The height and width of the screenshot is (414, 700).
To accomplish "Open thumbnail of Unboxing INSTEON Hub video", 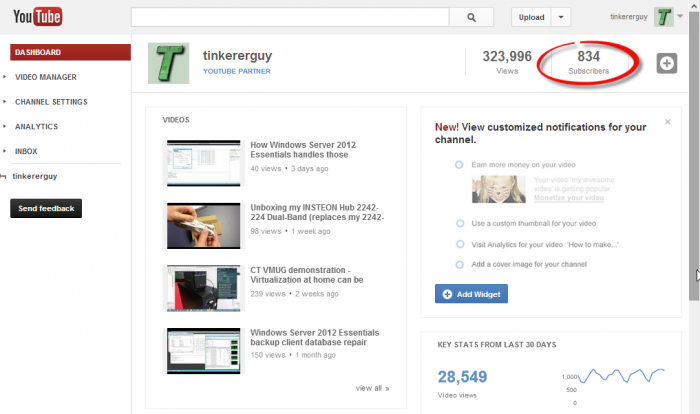I will click(x=204, y=226).
